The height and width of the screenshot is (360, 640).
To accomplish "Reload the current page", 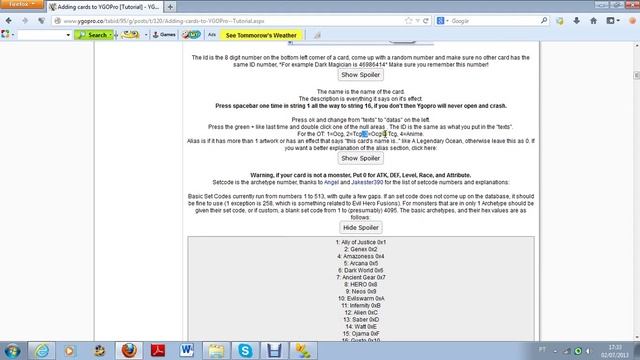I will tap(426, 21).
